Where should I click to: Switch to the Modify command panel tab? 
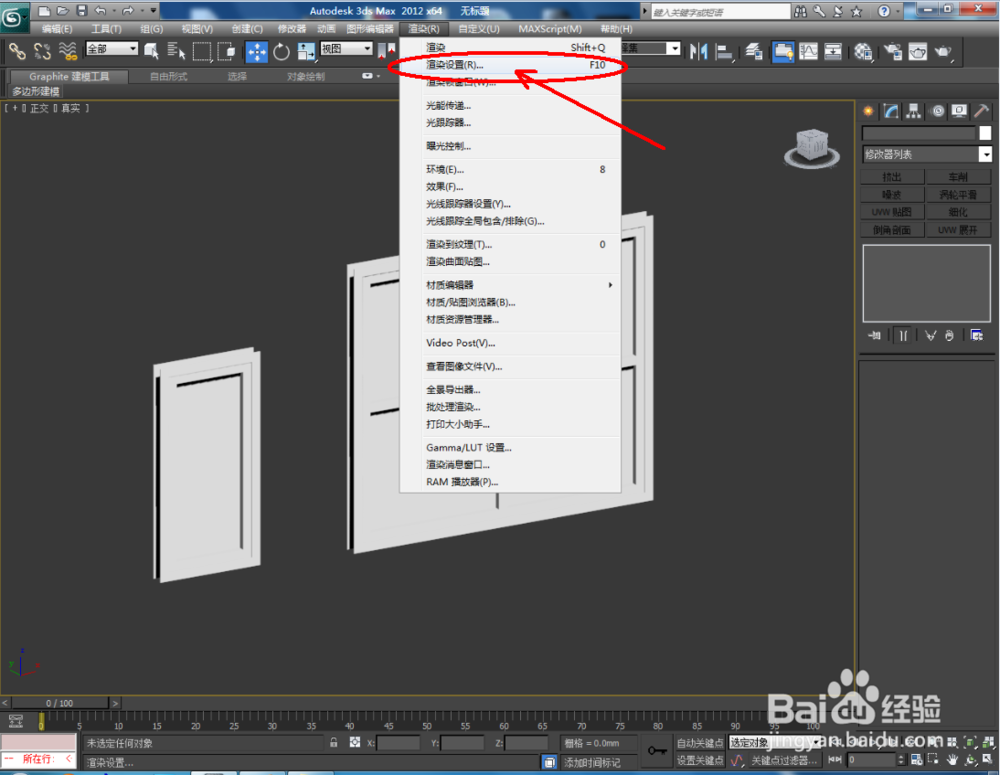click(x=891, y=112)
